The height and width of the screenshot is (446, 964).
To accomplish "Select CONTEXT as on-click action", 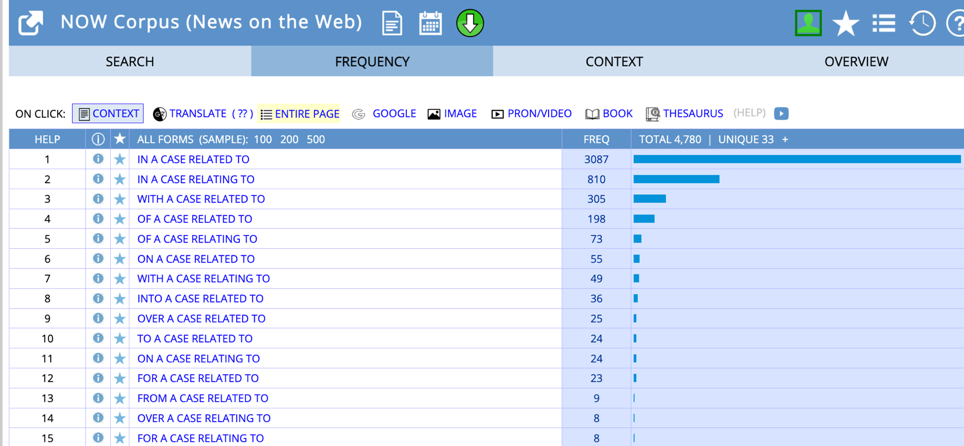I will pyautogui.click(x=108, y=113).
